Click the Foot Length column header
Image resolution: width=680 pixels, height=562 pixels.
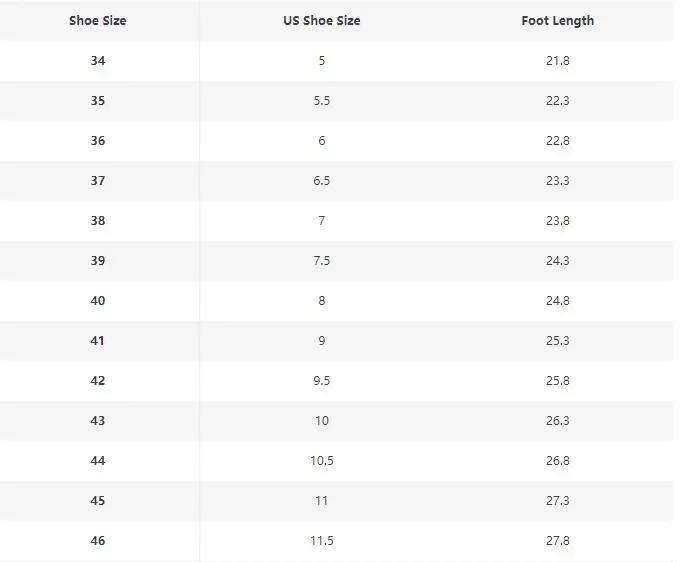[557, 20]
